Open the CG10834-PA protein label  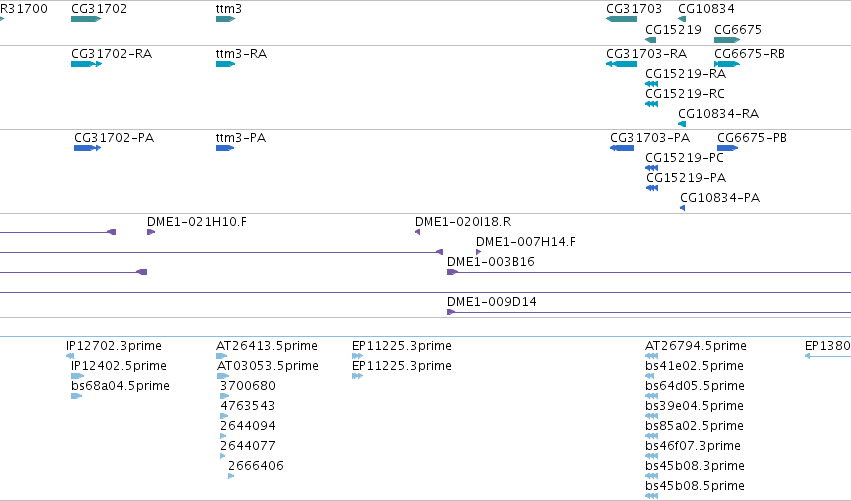[720, 198]
